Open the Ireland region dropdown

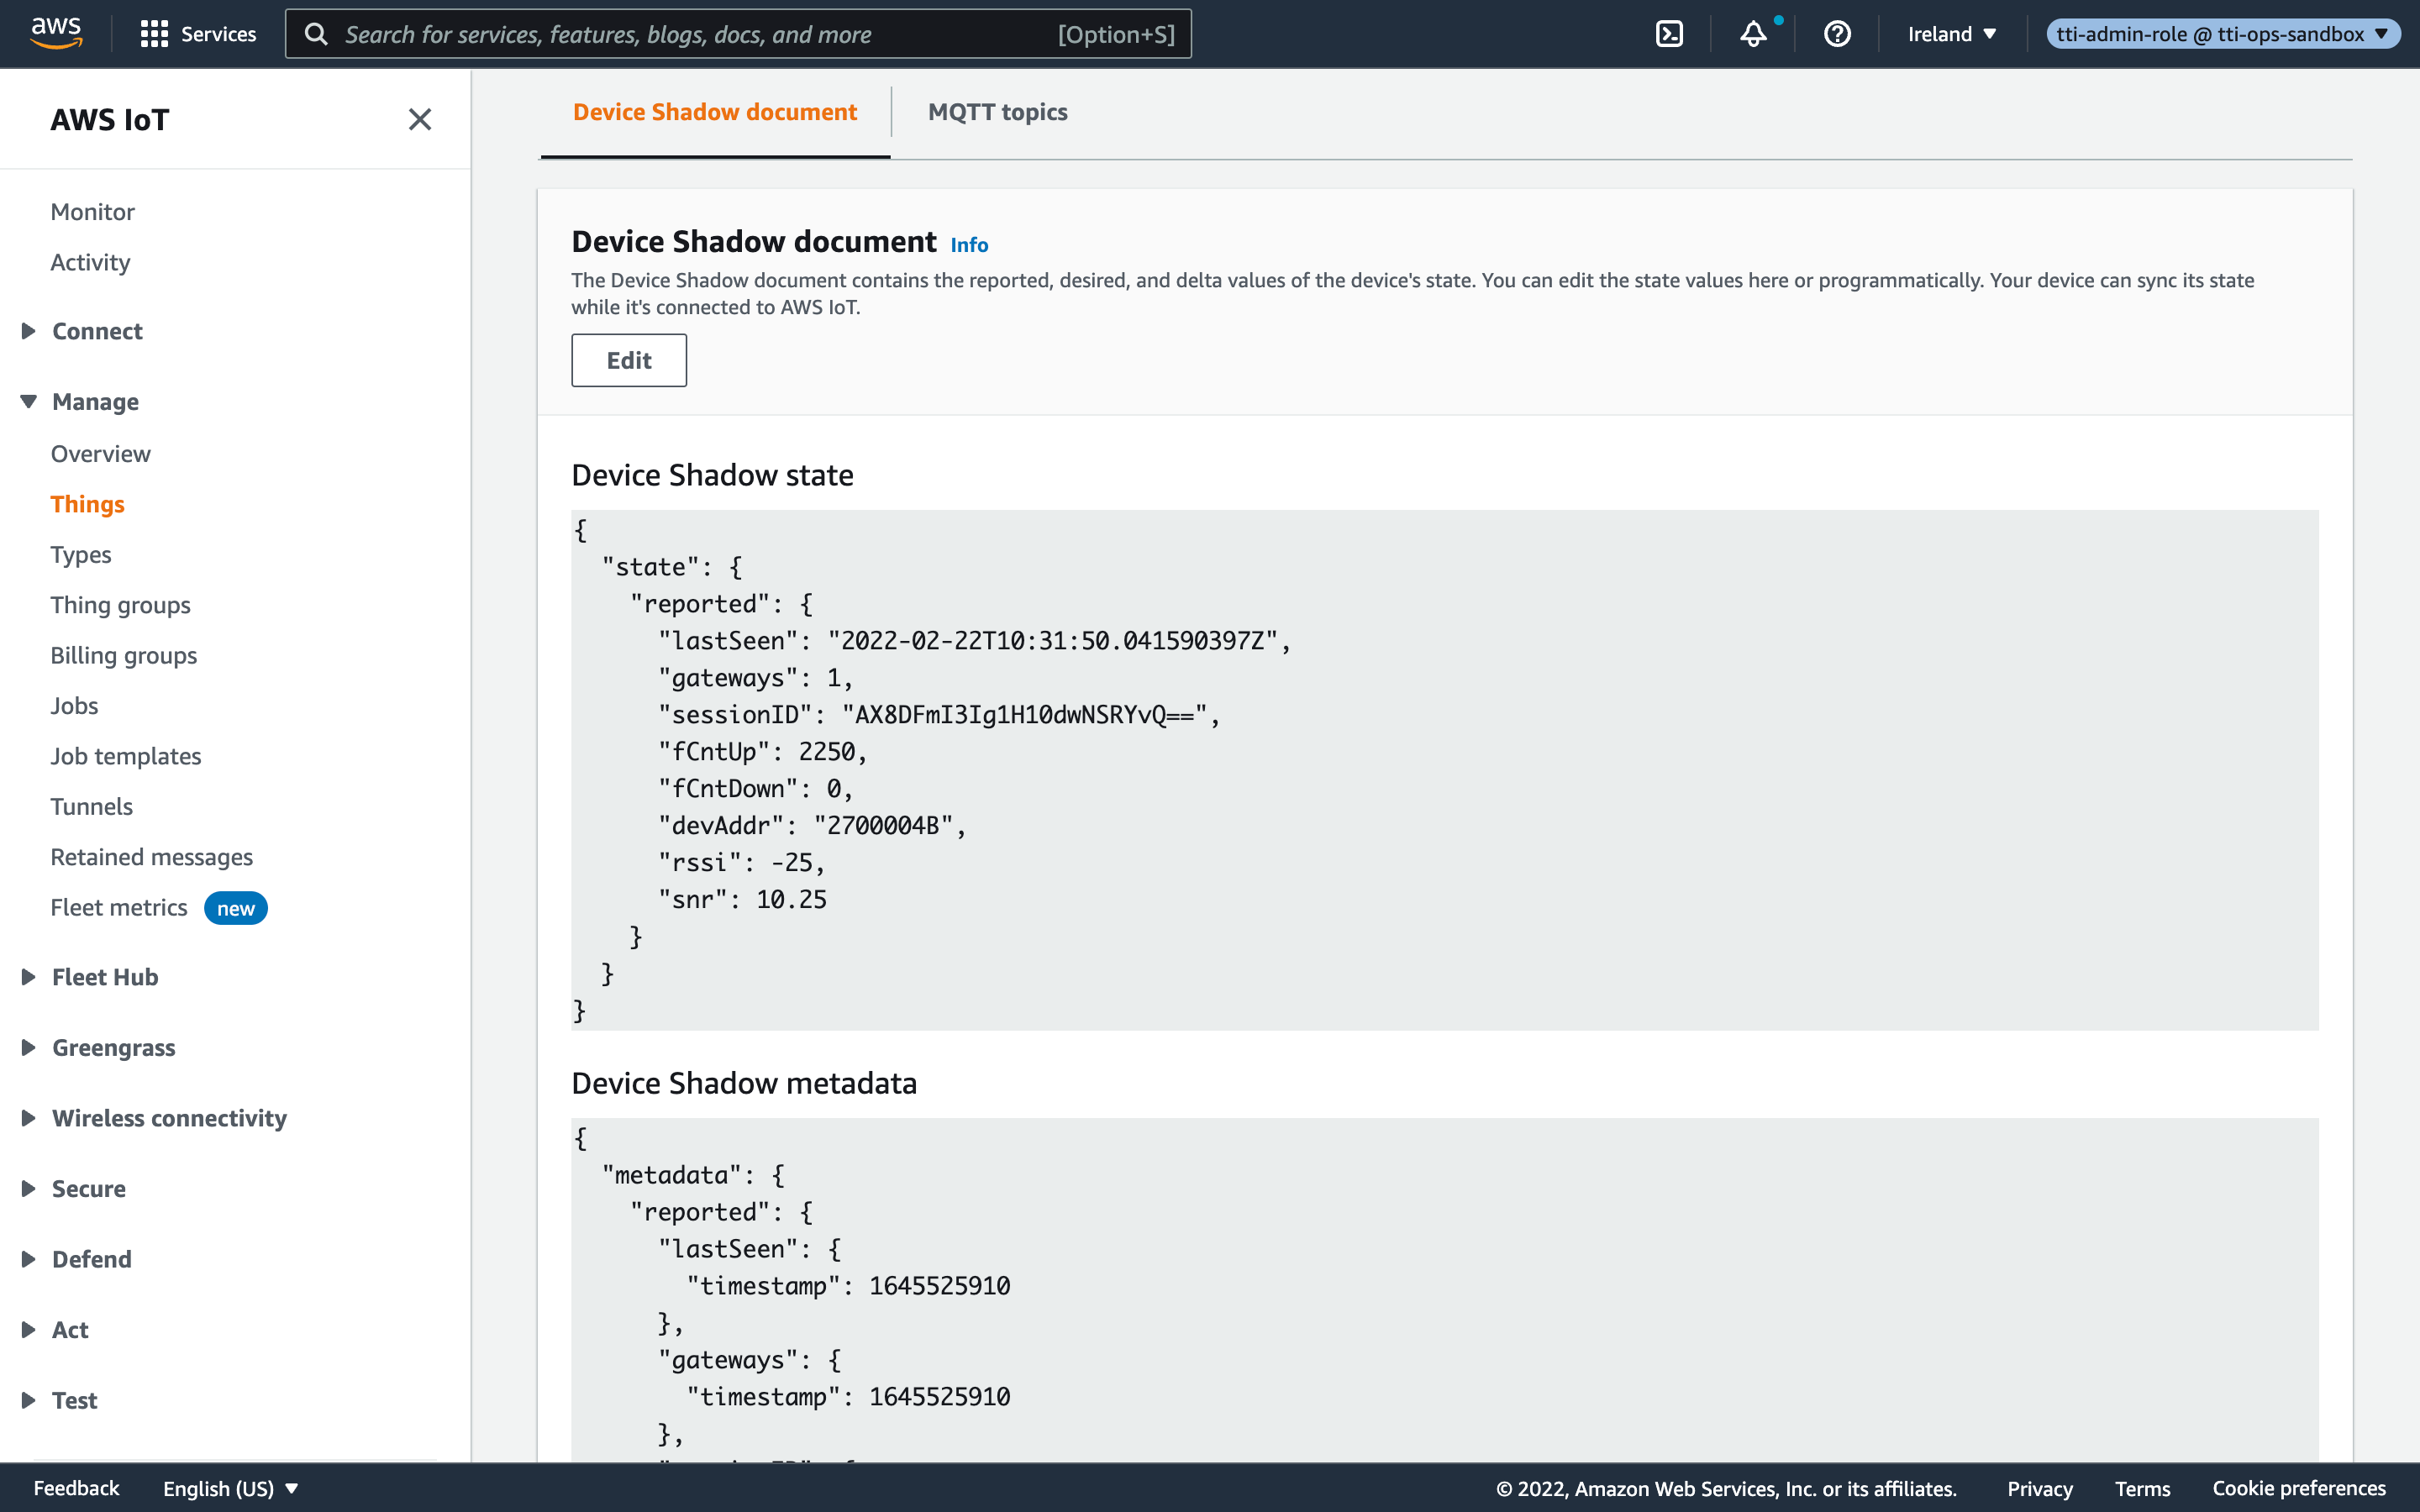[1951, 34]
